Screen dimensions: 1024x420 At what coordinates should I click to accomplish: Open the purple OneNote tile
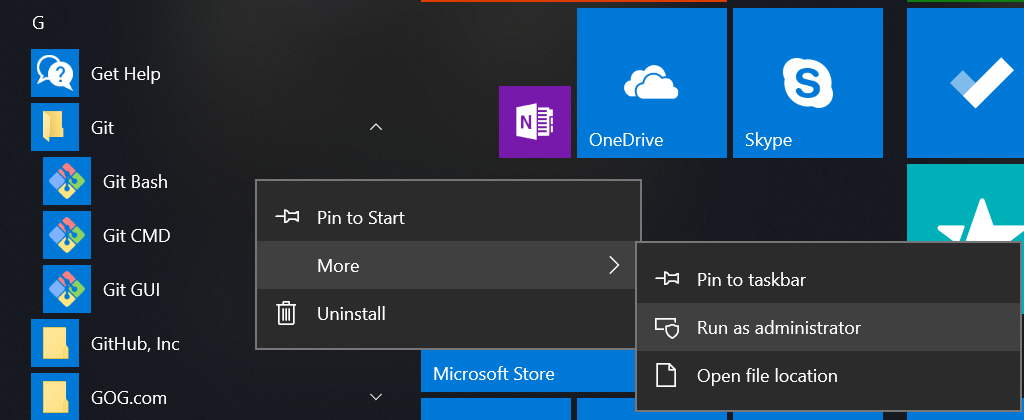535,122
